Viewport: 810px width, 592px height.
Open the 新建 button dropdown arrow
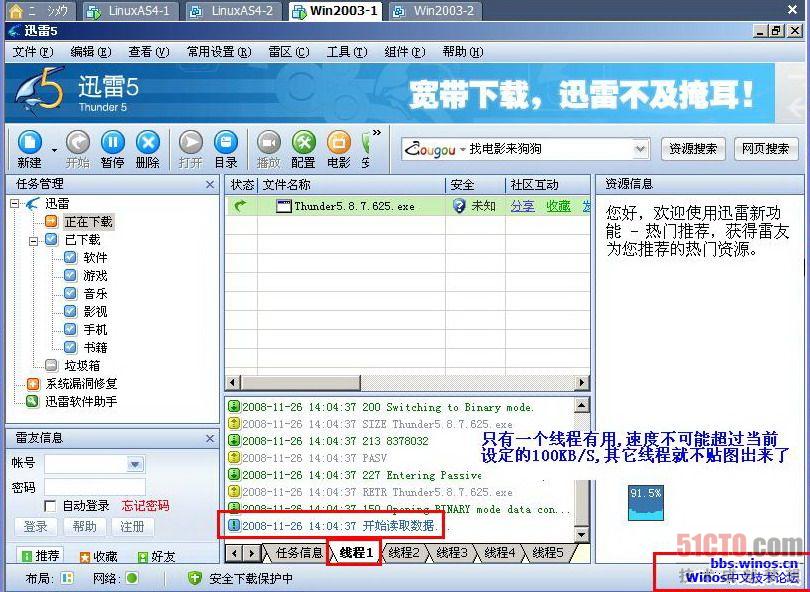point(54,150)
